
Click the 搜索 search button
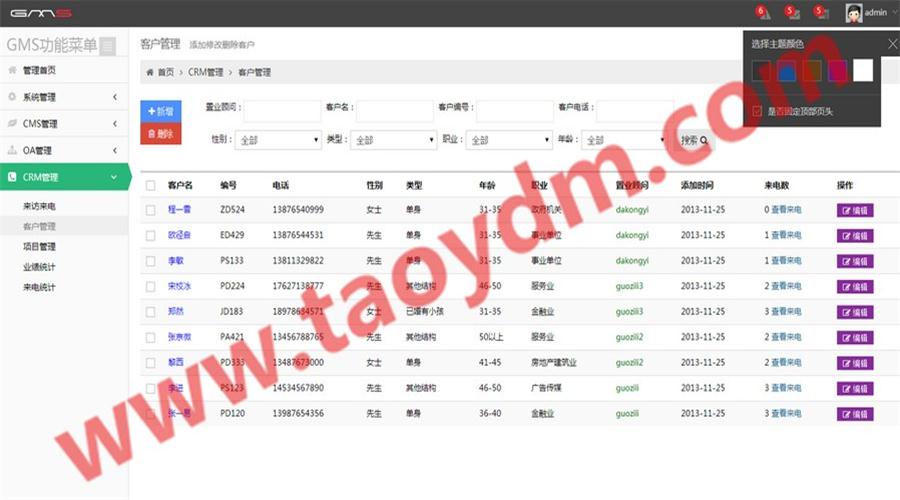coord(695,140)
